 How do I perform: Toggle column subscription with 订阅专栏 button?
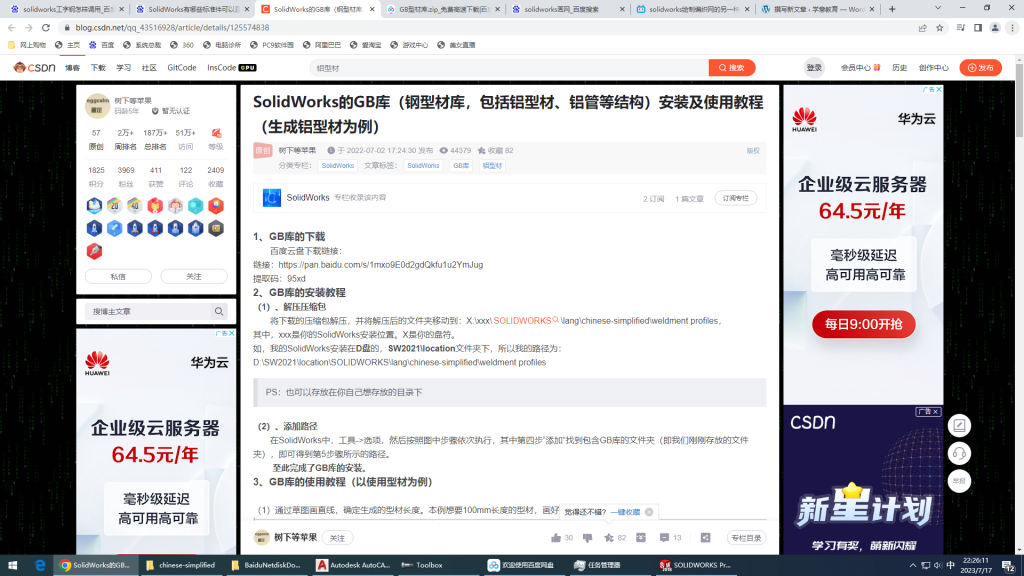click(735, 198)
